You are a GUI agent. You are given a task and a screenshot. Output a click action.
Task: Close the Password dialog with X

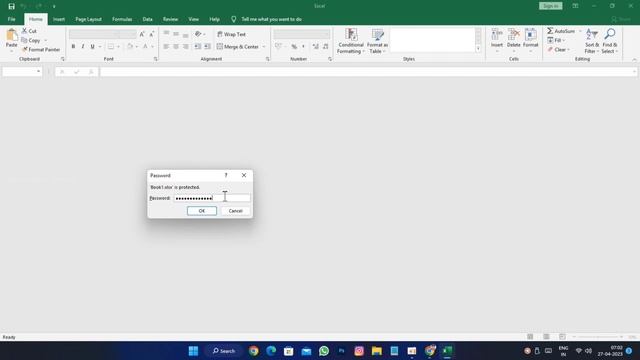[x=244, y=175]
